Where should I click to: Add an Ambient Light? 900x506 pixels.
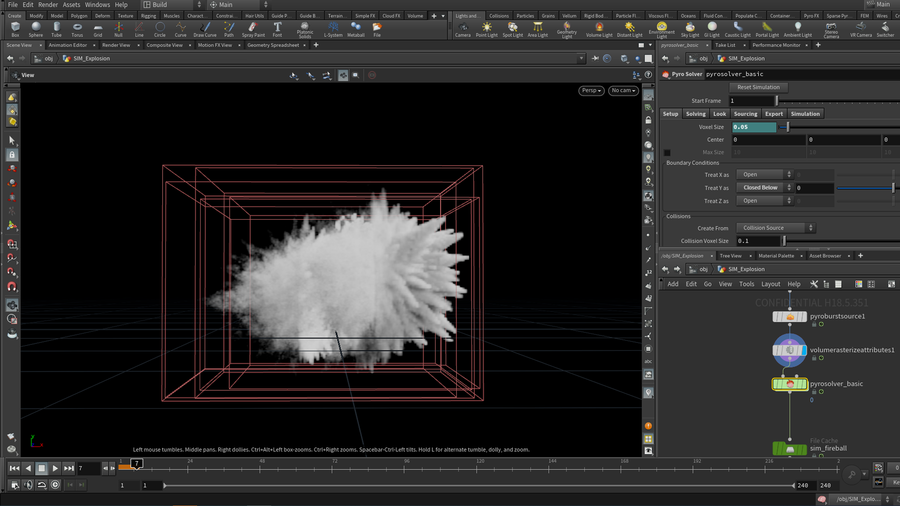click(x=798, y=29)
